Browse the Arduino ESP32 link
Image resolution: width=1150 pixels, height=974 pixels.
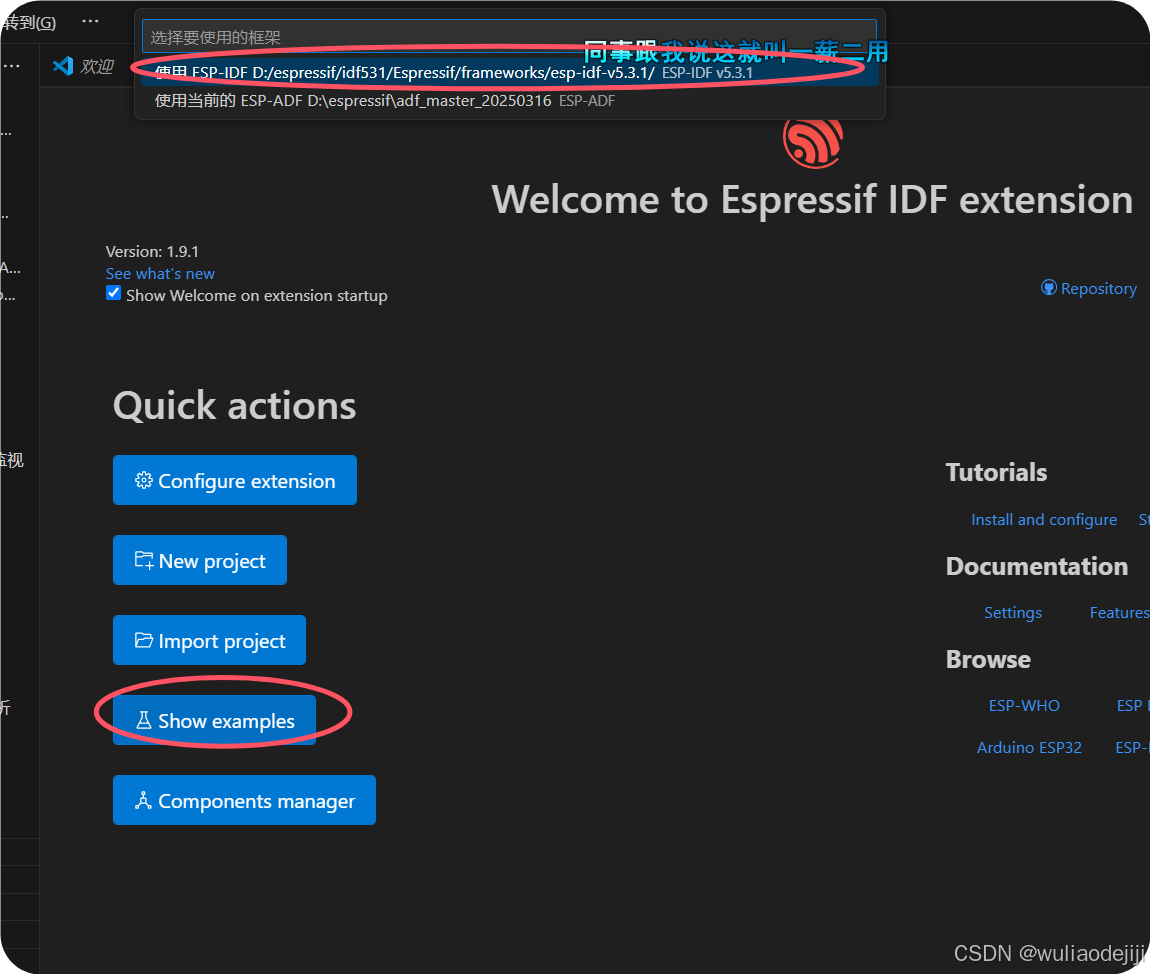click(1029, 747)
